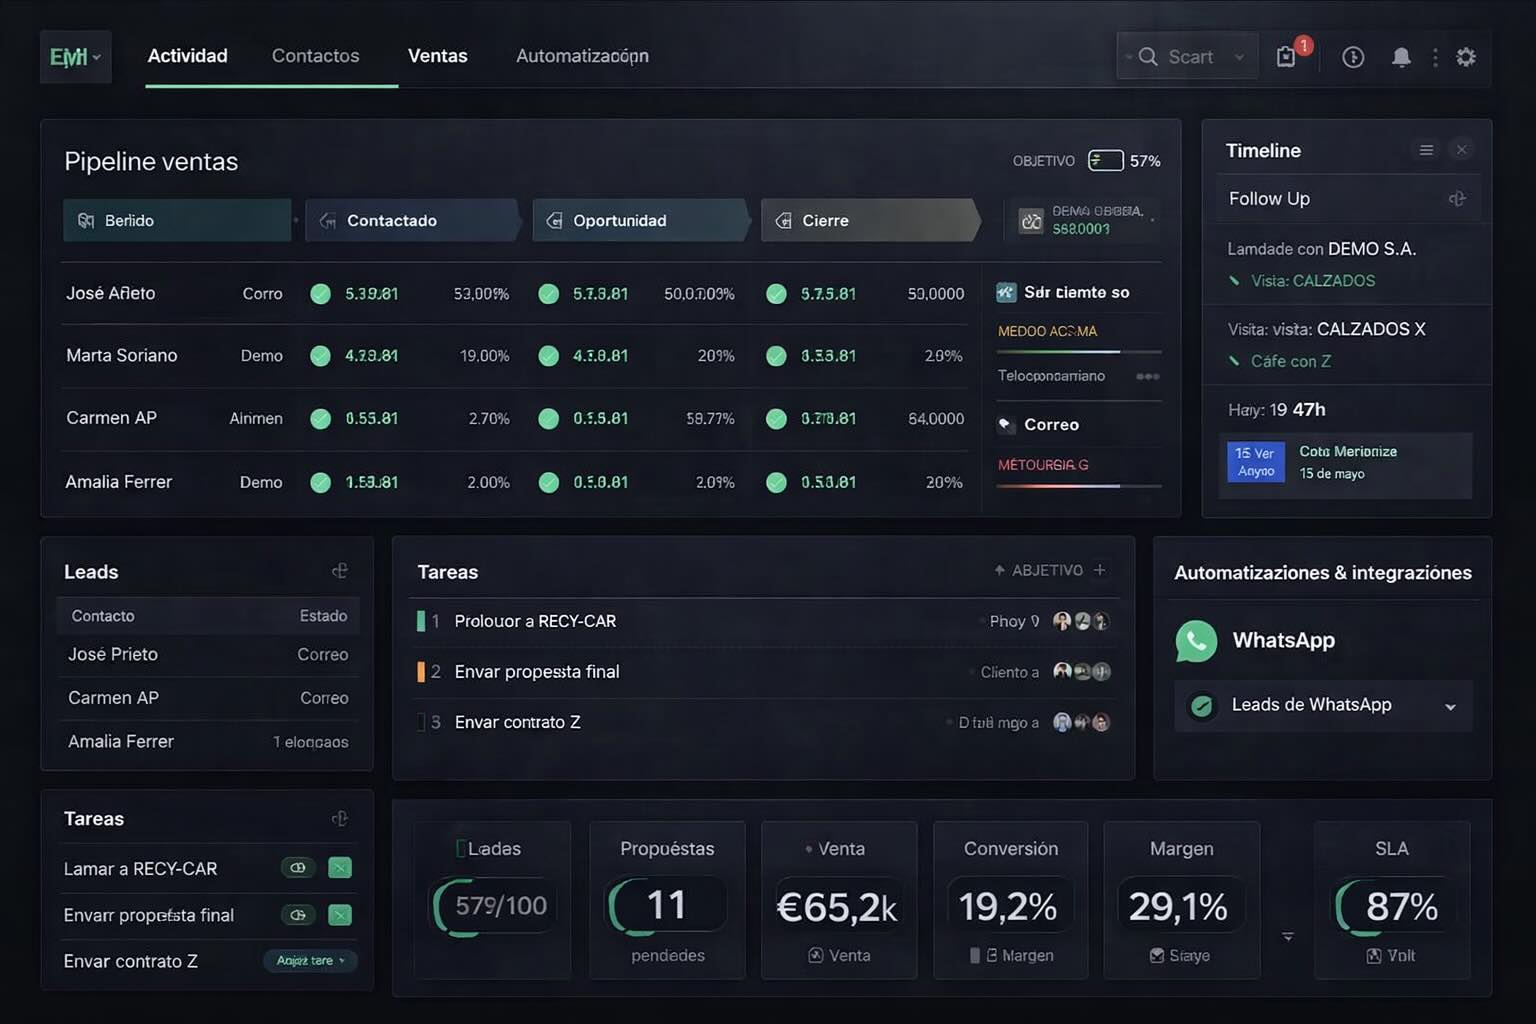Open the three-dot overflow menu next to Teleconsariano

click(1148, 376)
